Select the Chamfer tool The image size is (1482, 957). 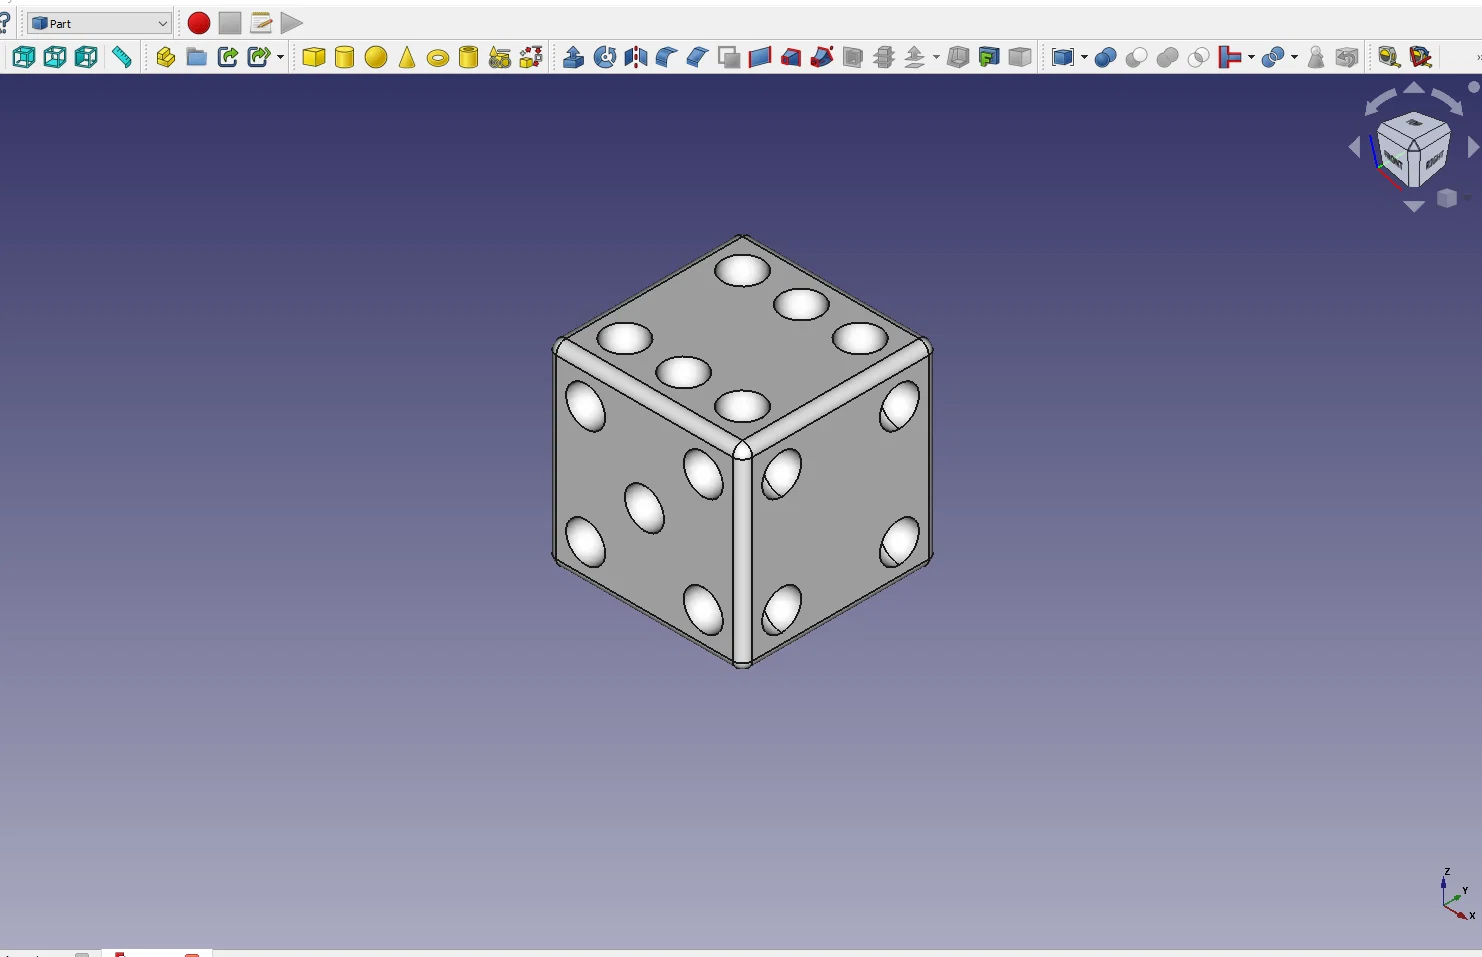tap(697, 57)
